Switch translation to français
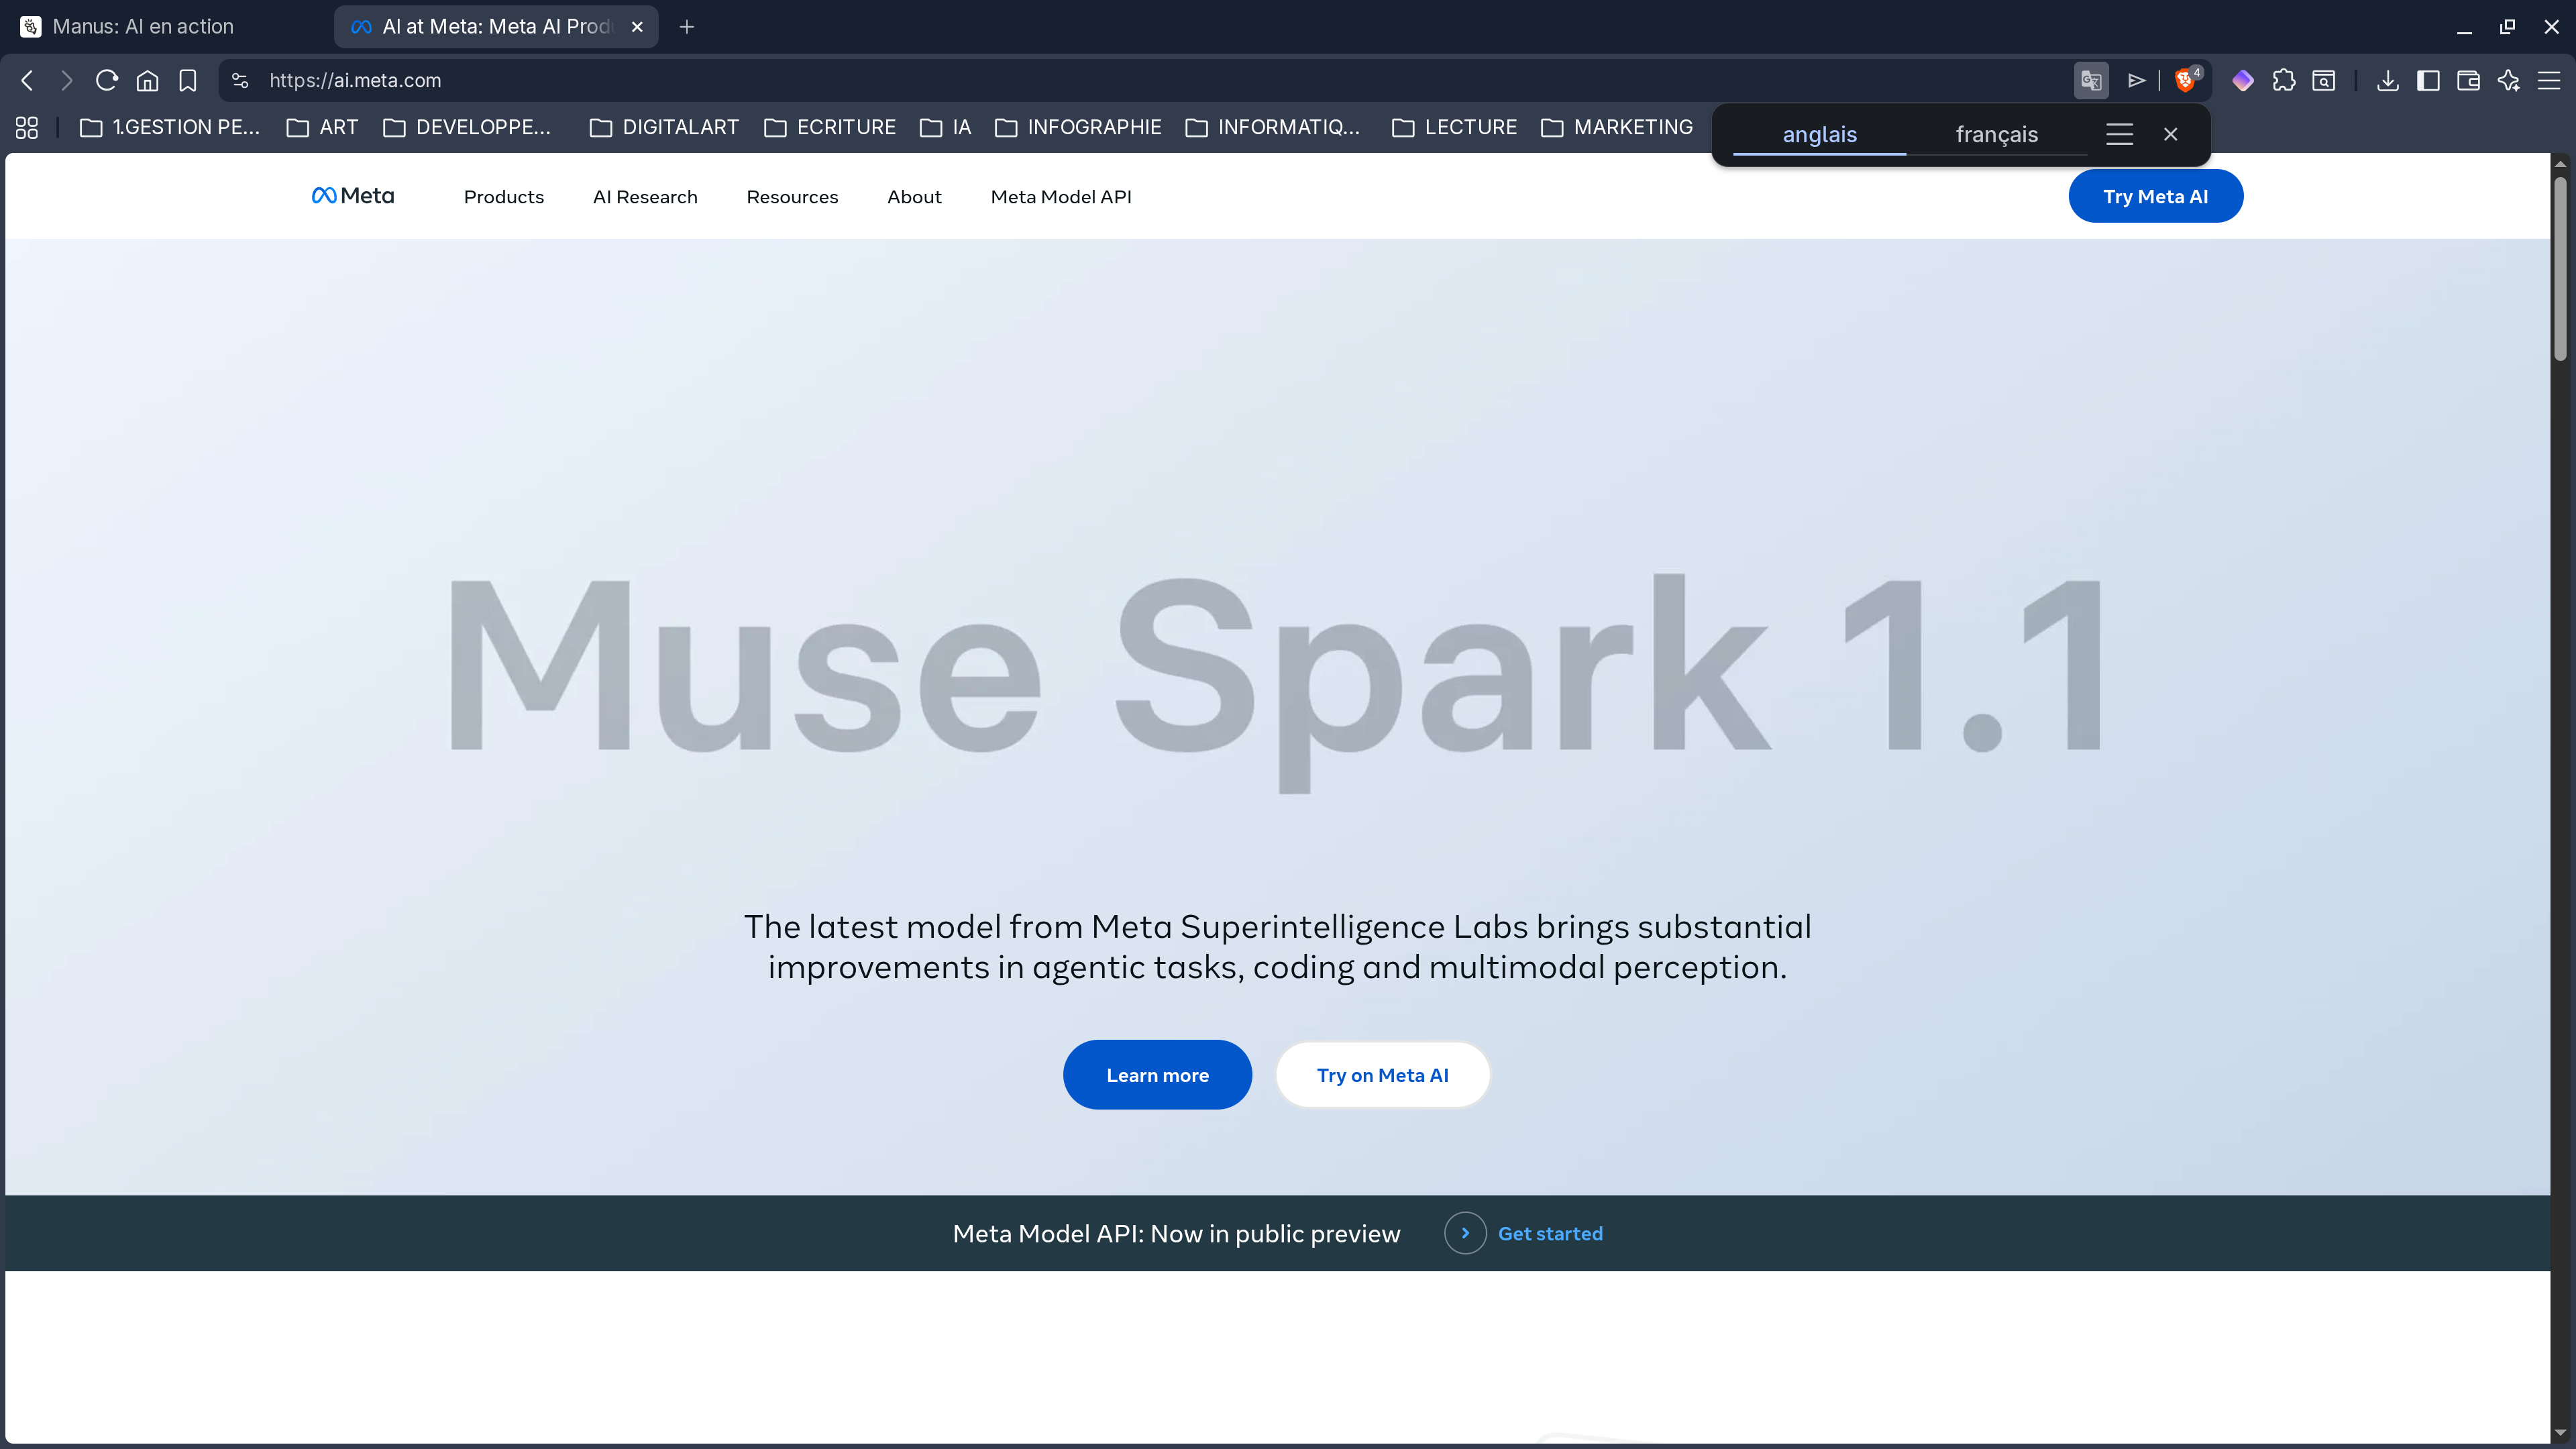 (1996, 134)
